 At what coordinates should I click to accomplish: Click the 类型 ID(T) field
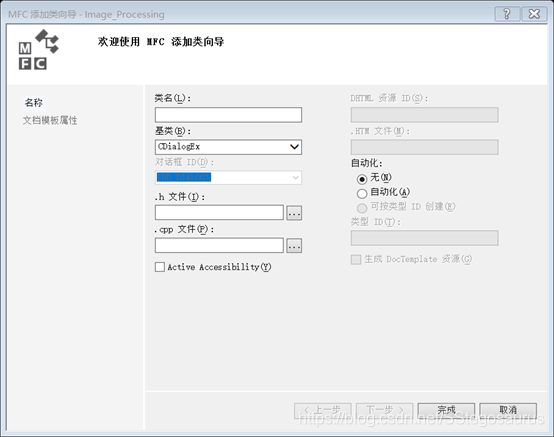pyautogui.click(x=425, y=238)
